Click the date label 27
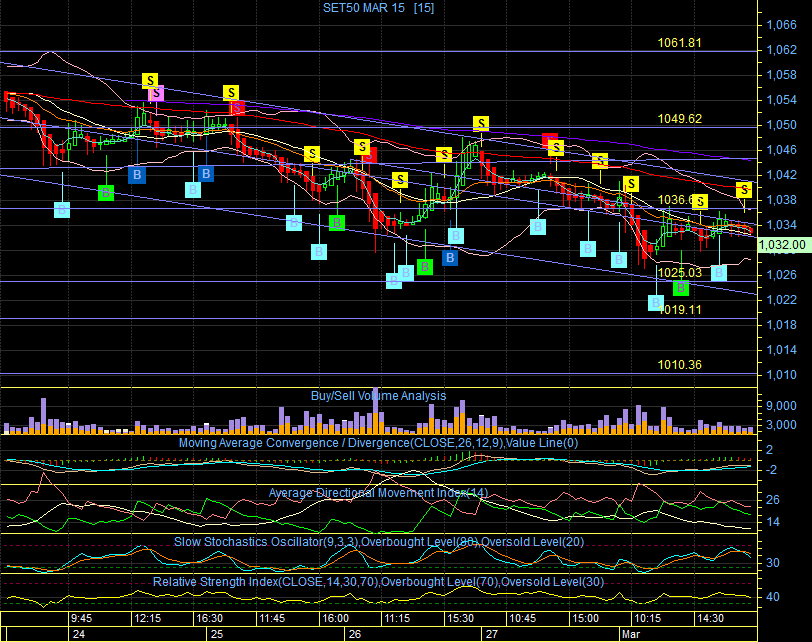 (x=491, y=634)
